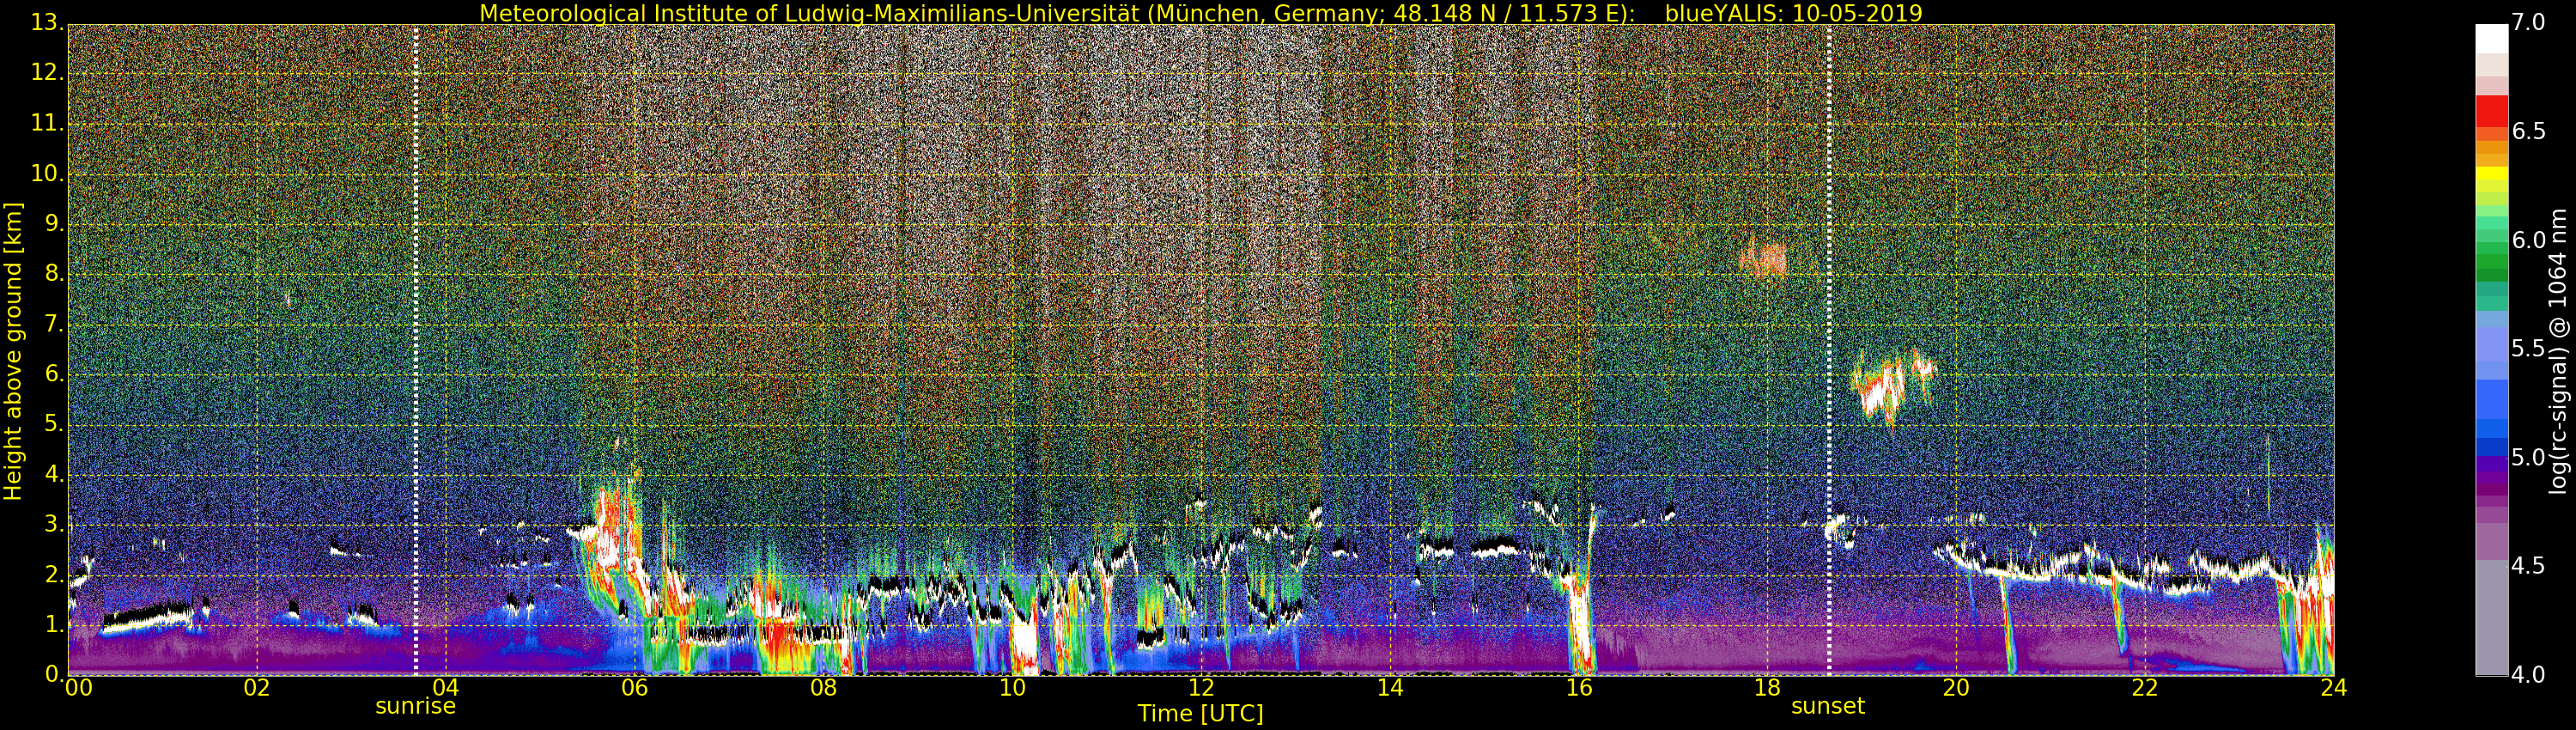
Task: Click the time axis tick label '00'
Action: (78, 688)
